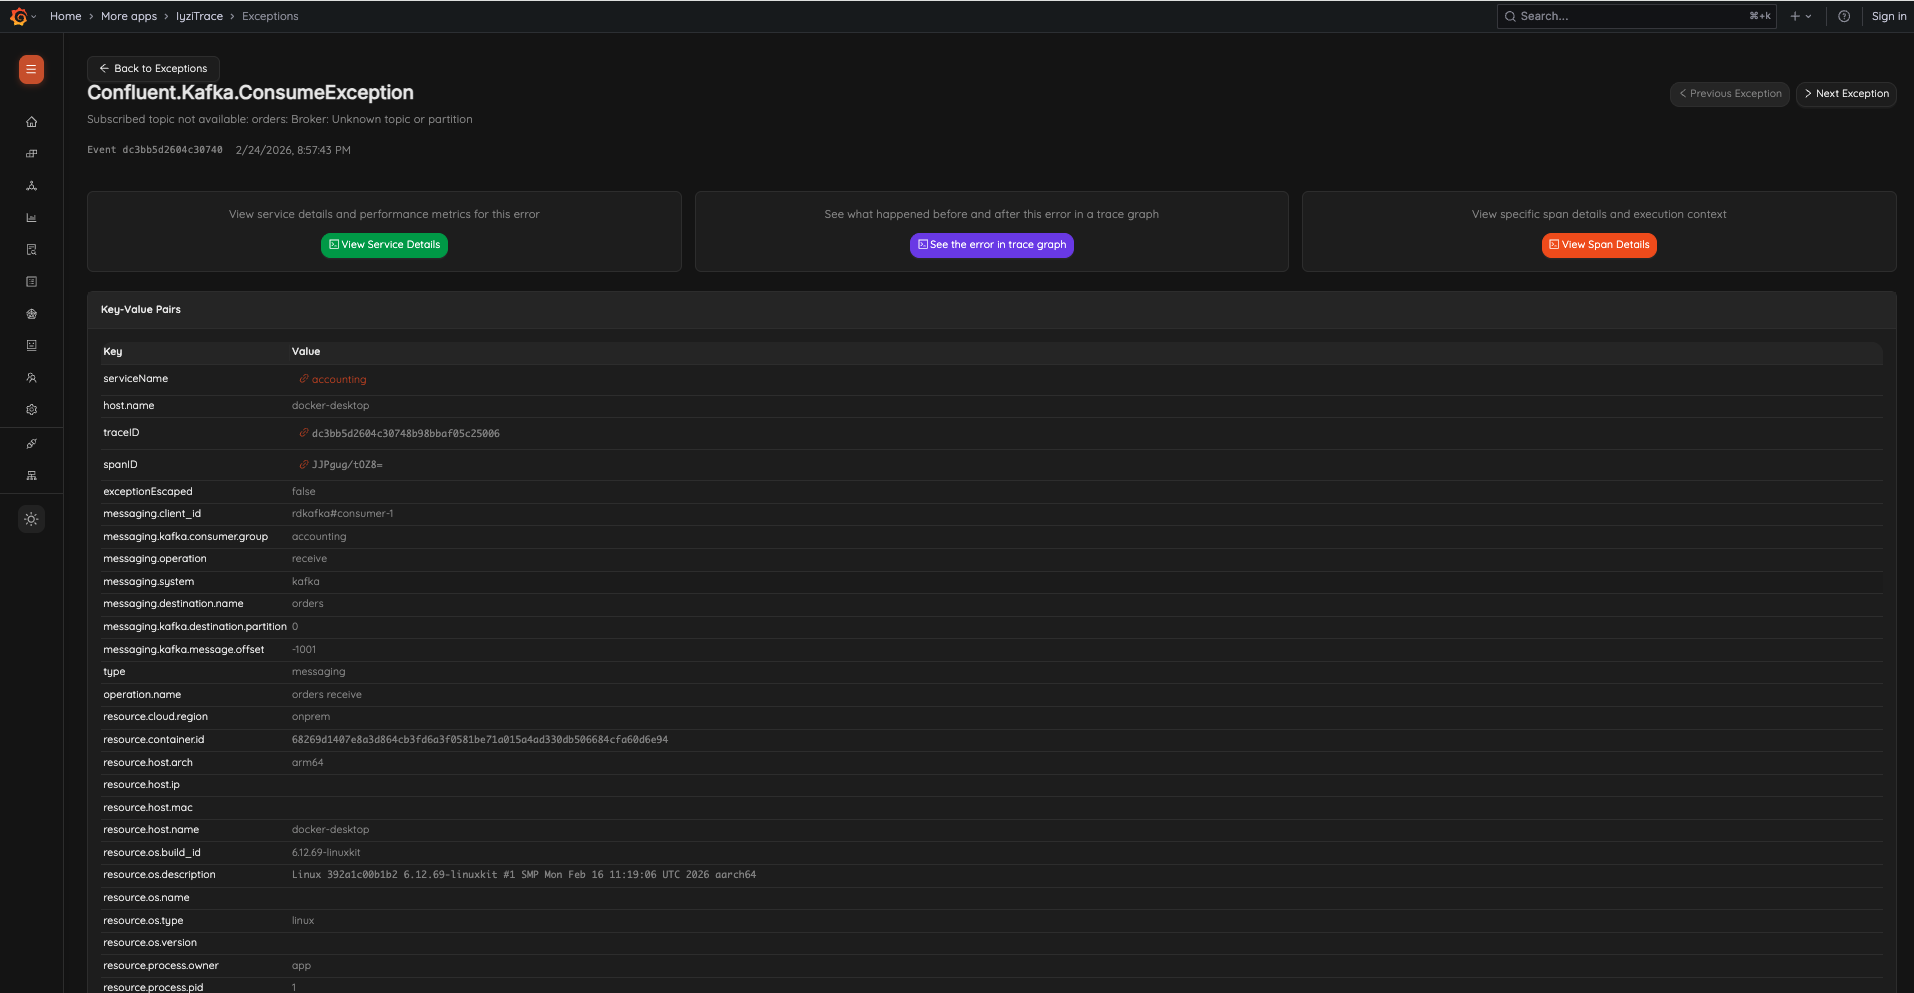1914x993 pixels.
Task: Open the hierarchy tree sidebar icon
Action: click(31, 476)
